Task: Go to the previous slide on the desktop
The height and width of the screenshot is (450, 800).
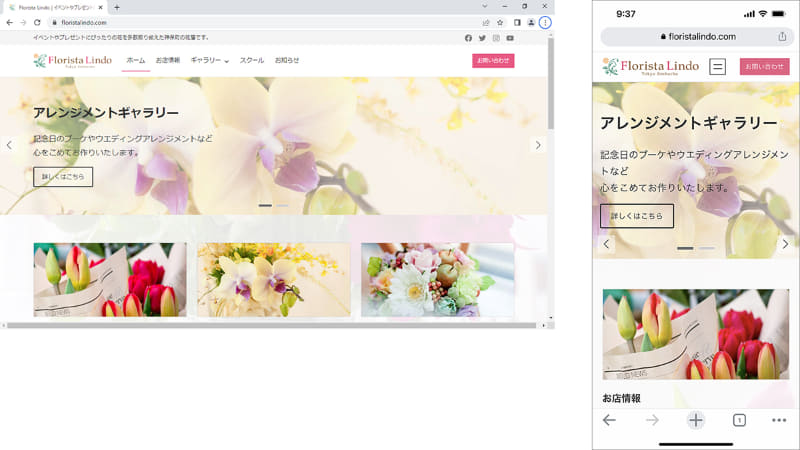Action: (x=9, y=145)
